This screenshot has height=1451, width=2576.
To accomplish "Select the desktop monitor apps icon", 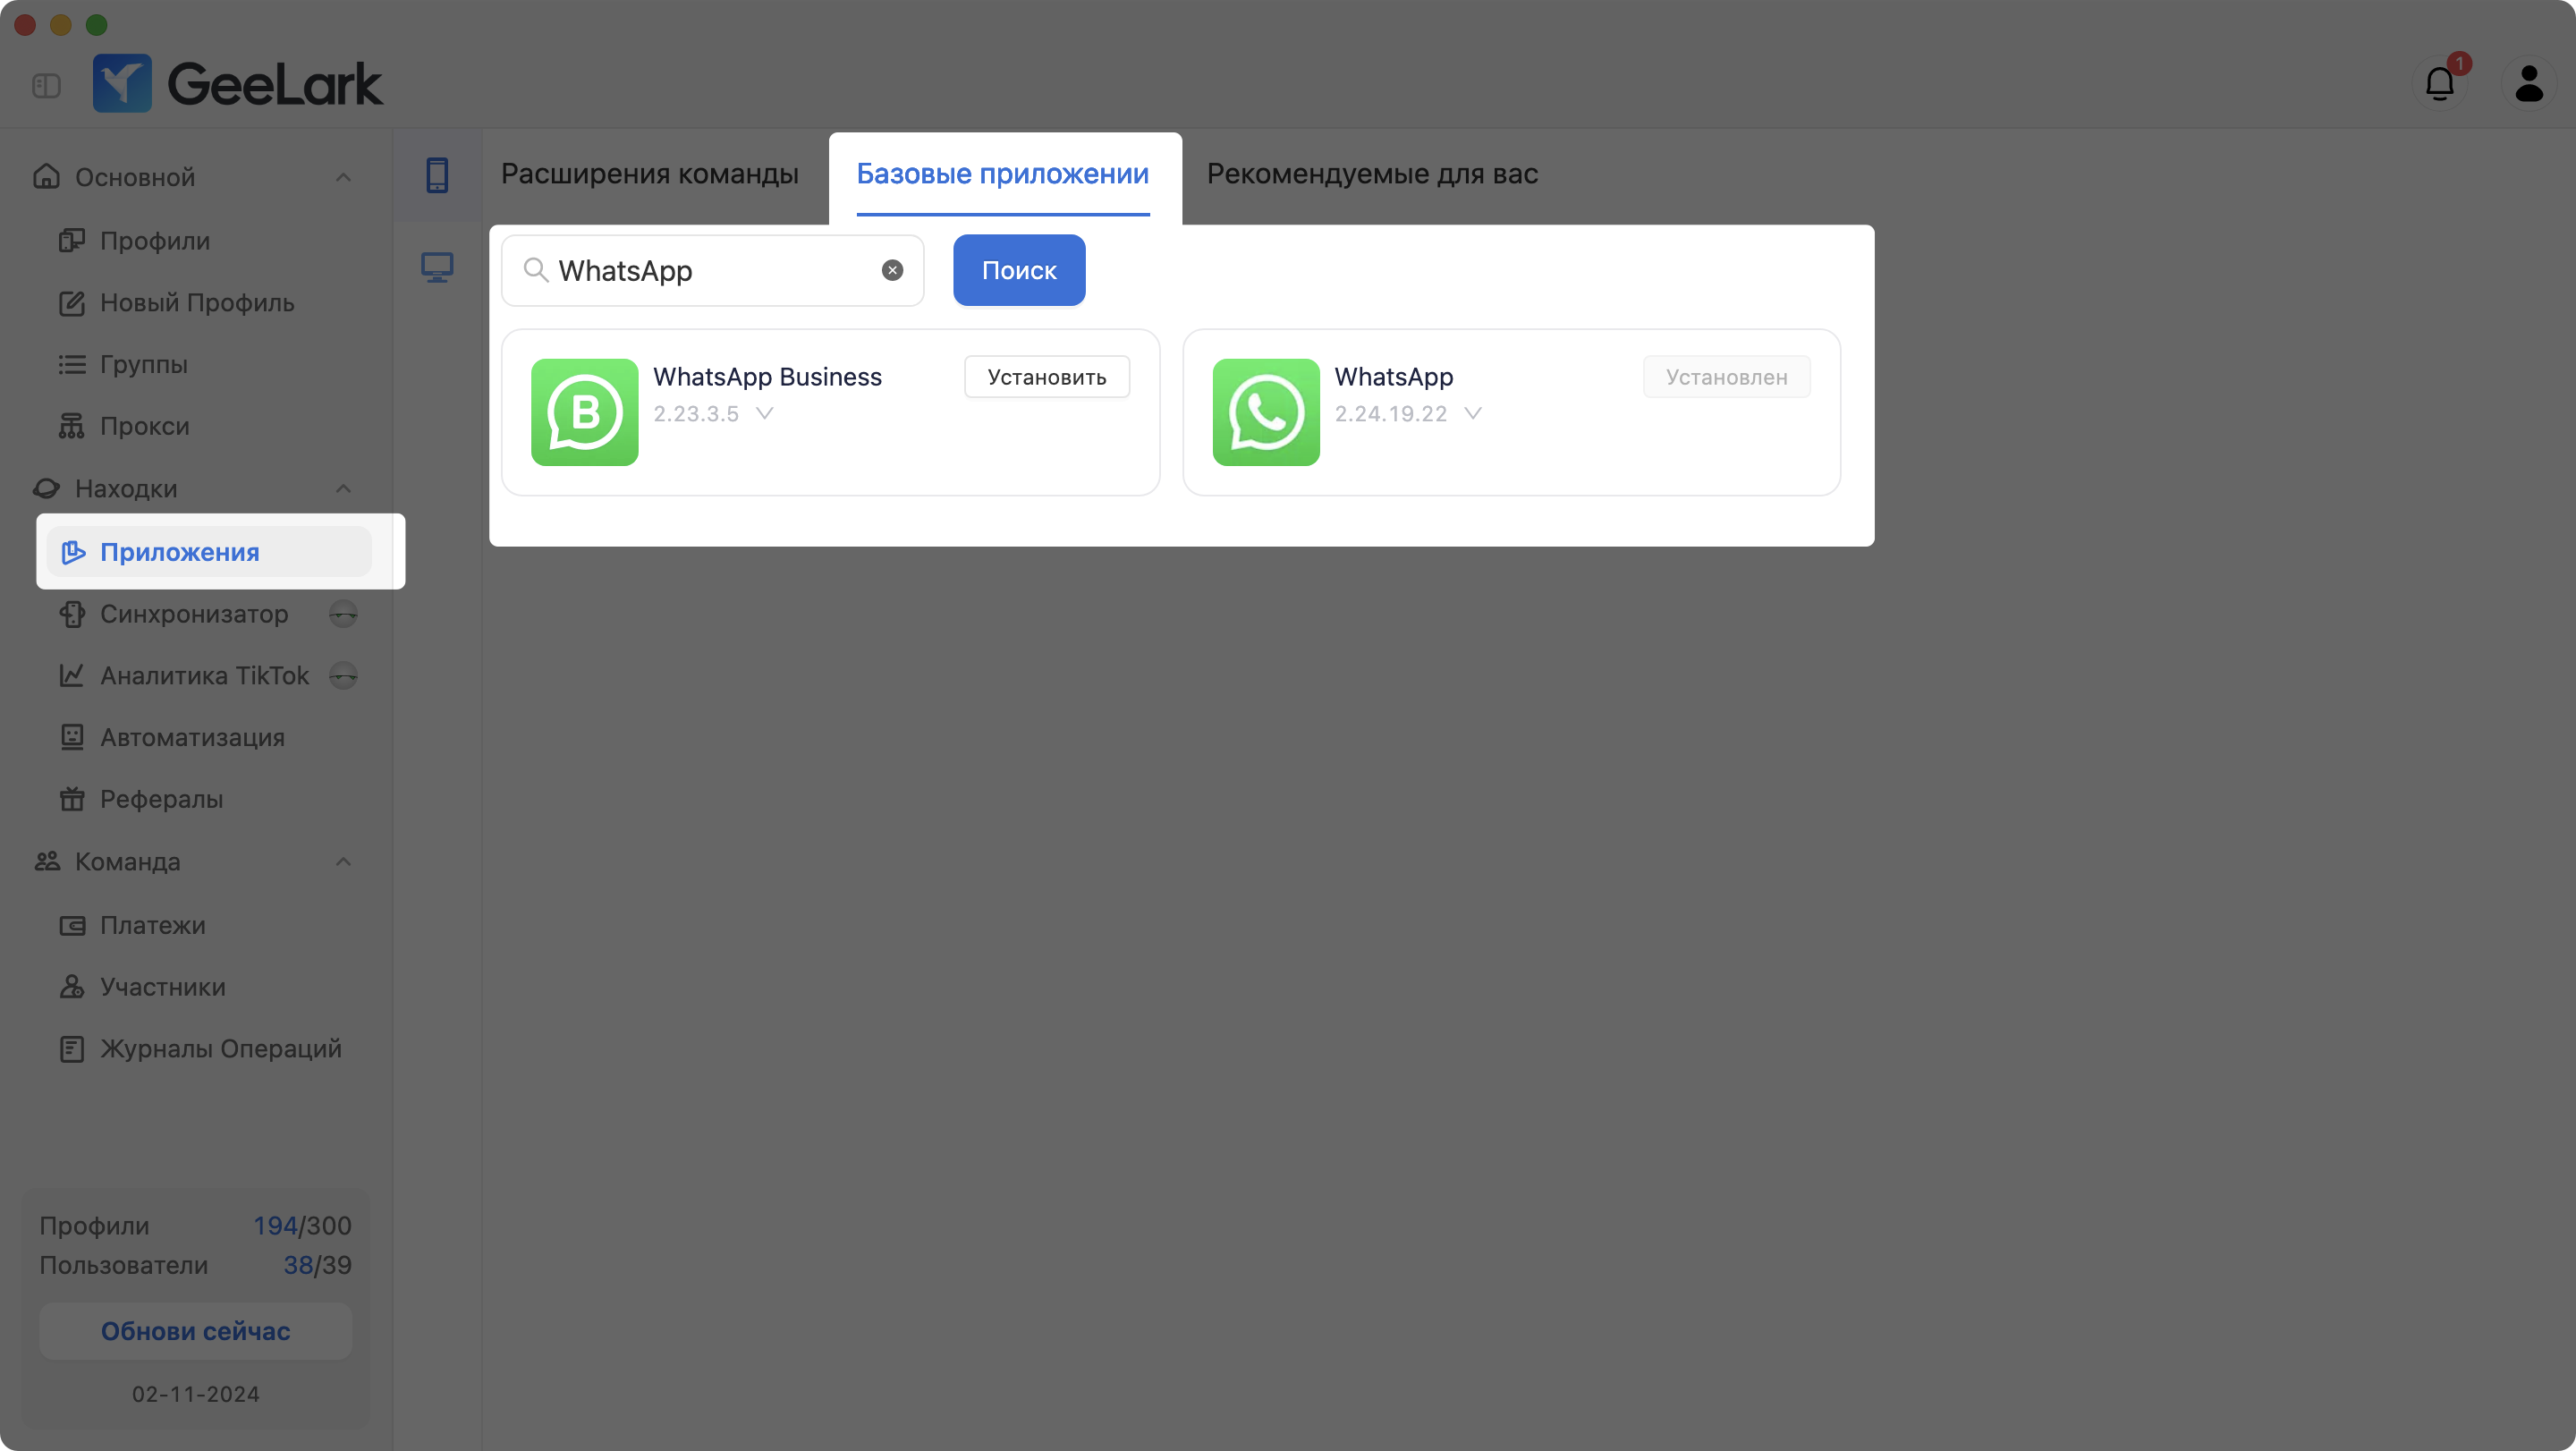I will pyautogui.click(x=437, y=267).
